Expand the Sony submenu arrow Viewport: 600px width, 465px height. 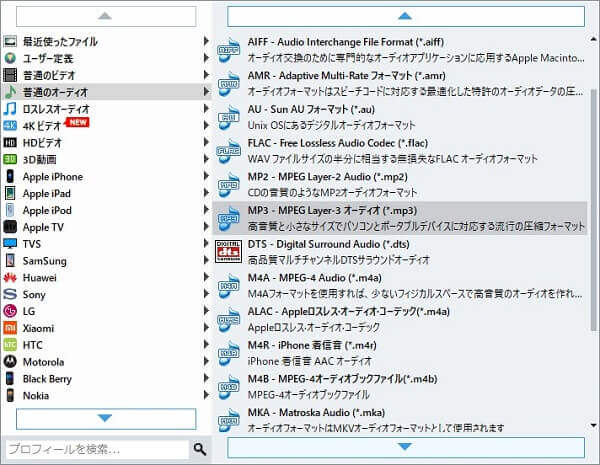click(x=206, y=294)
